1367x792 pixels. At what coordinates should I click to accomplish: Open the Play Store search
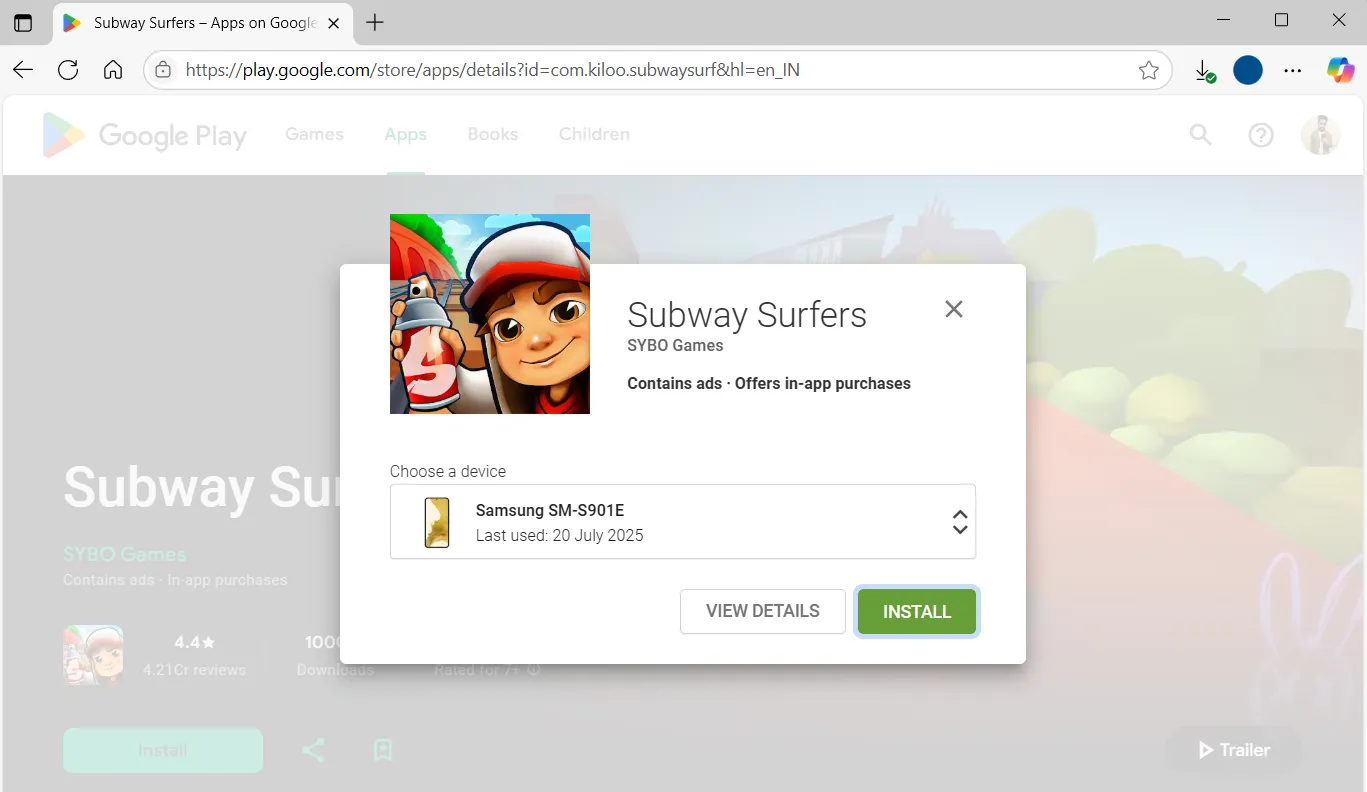[1200, 134]
